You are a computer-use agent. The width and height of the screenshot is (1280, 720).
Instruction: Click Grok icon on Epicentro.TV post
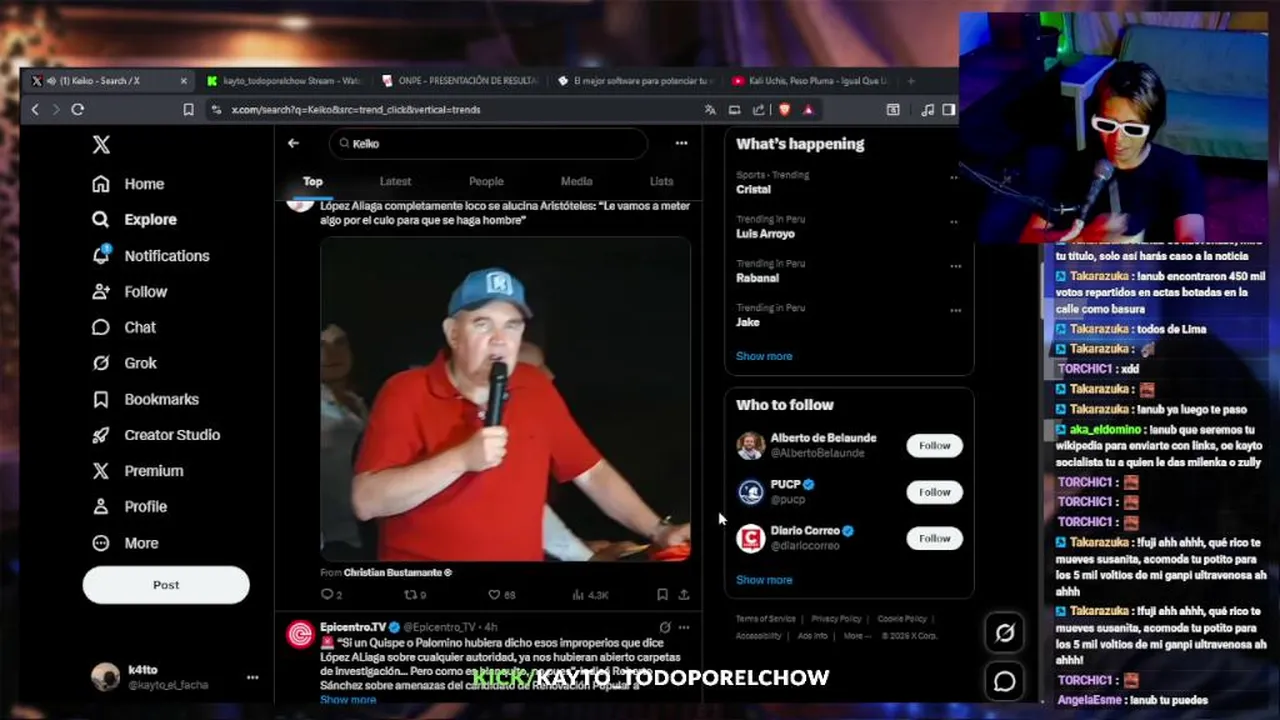click(x=665, y=627)
